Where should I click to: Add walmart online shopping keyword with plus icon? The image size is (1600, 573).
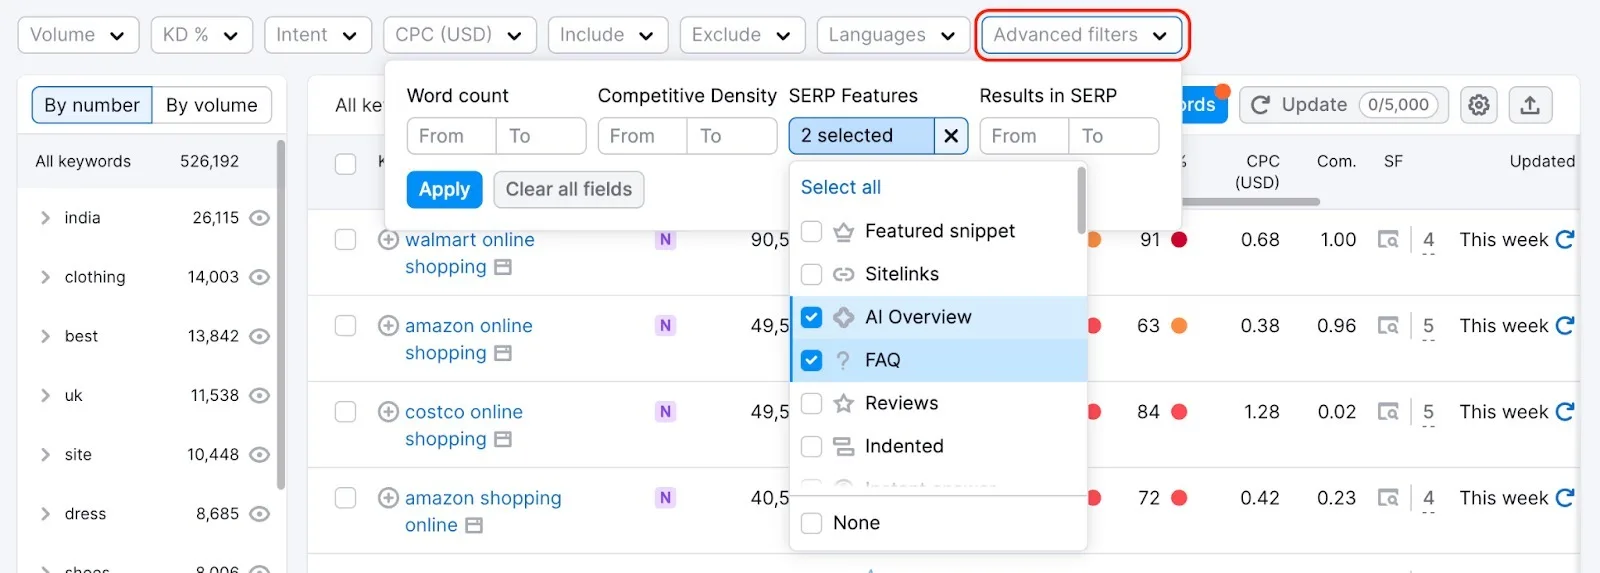pyautogui.click(x=388, y=240)
